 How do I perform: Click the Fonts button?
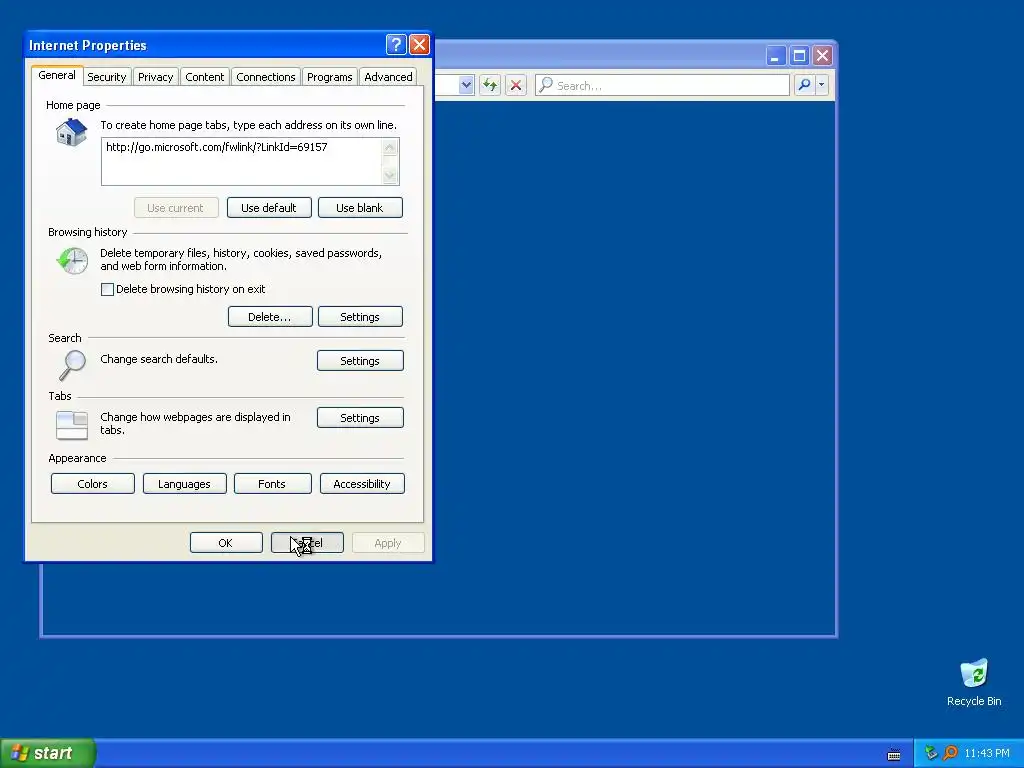272,484
